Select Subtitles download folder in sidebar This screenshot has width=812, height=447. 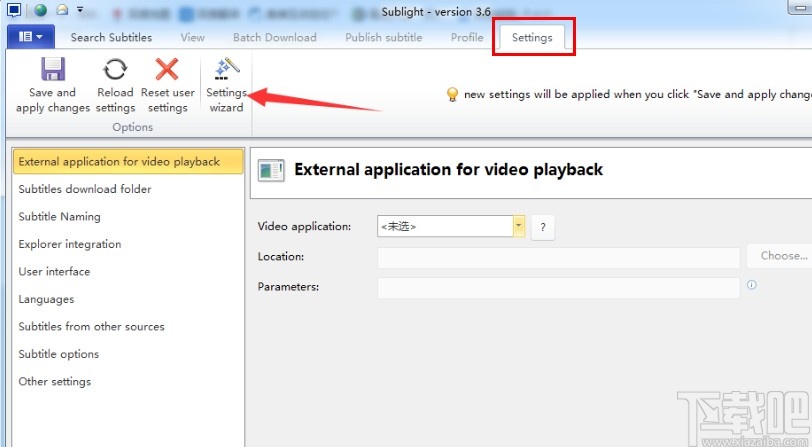(x=85, y=189)
